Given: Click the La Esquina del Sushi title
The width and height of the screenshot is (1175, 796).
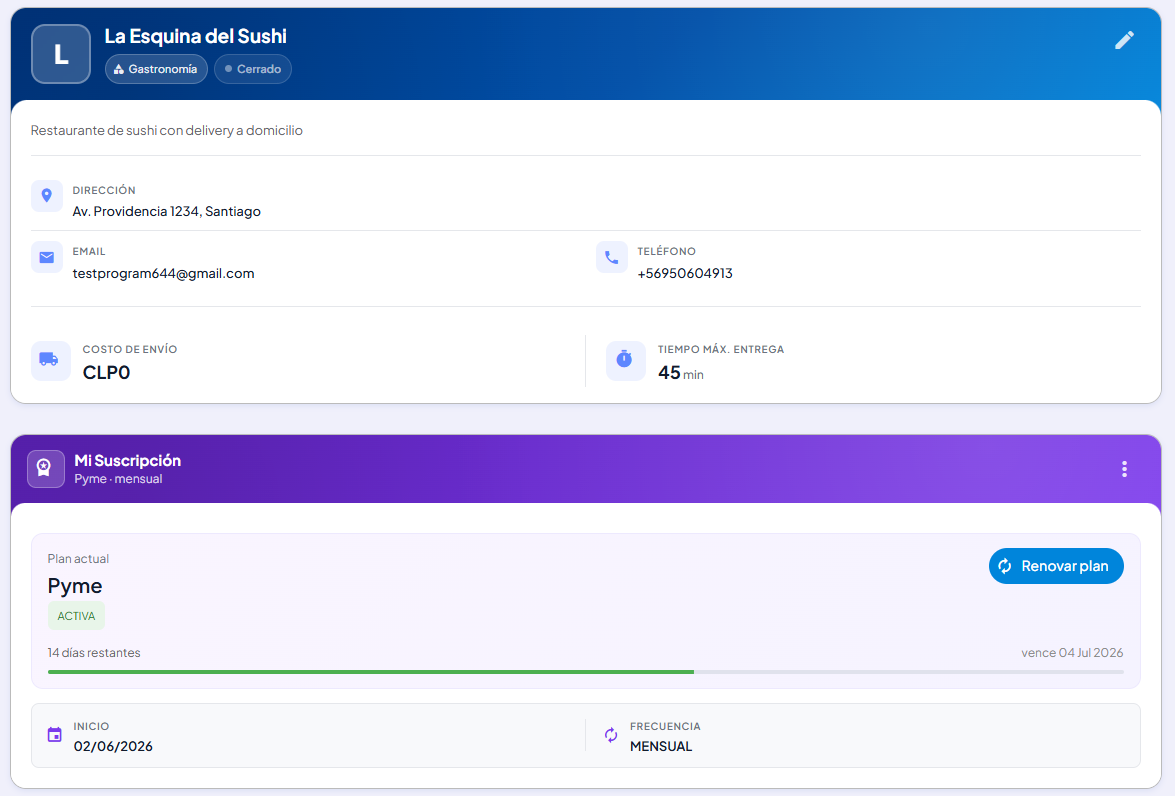Looking at the screenshot, I should click(196, 36).
